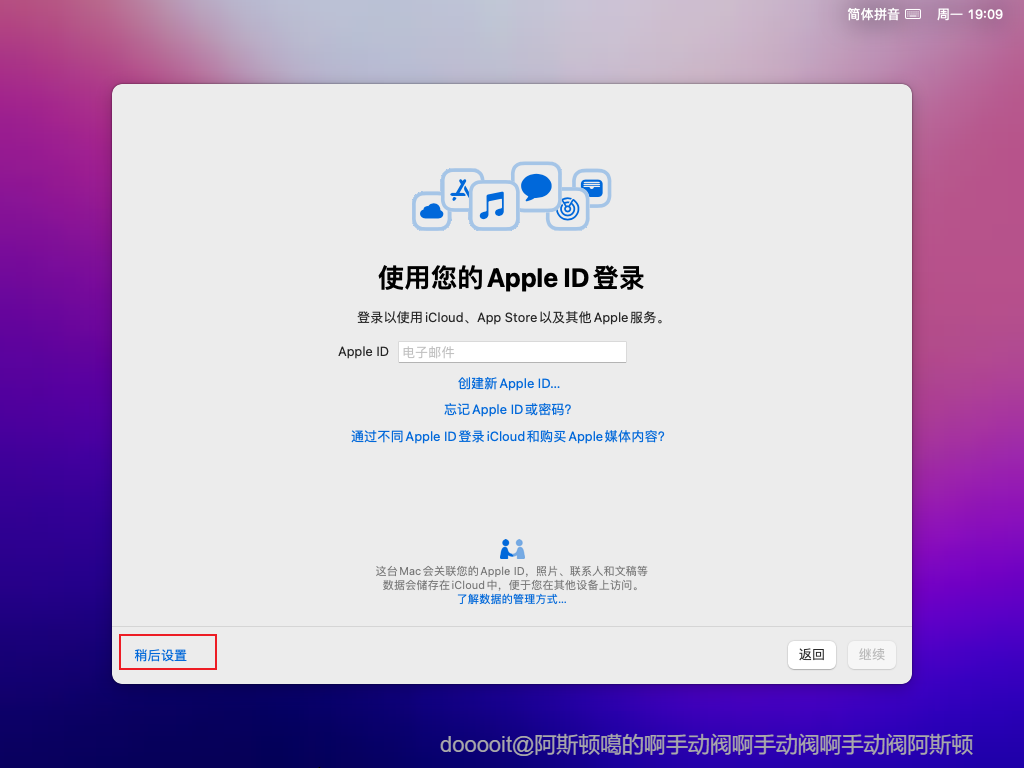
Task: Click the 电子邮件 email input field
Action: [512, 351]
